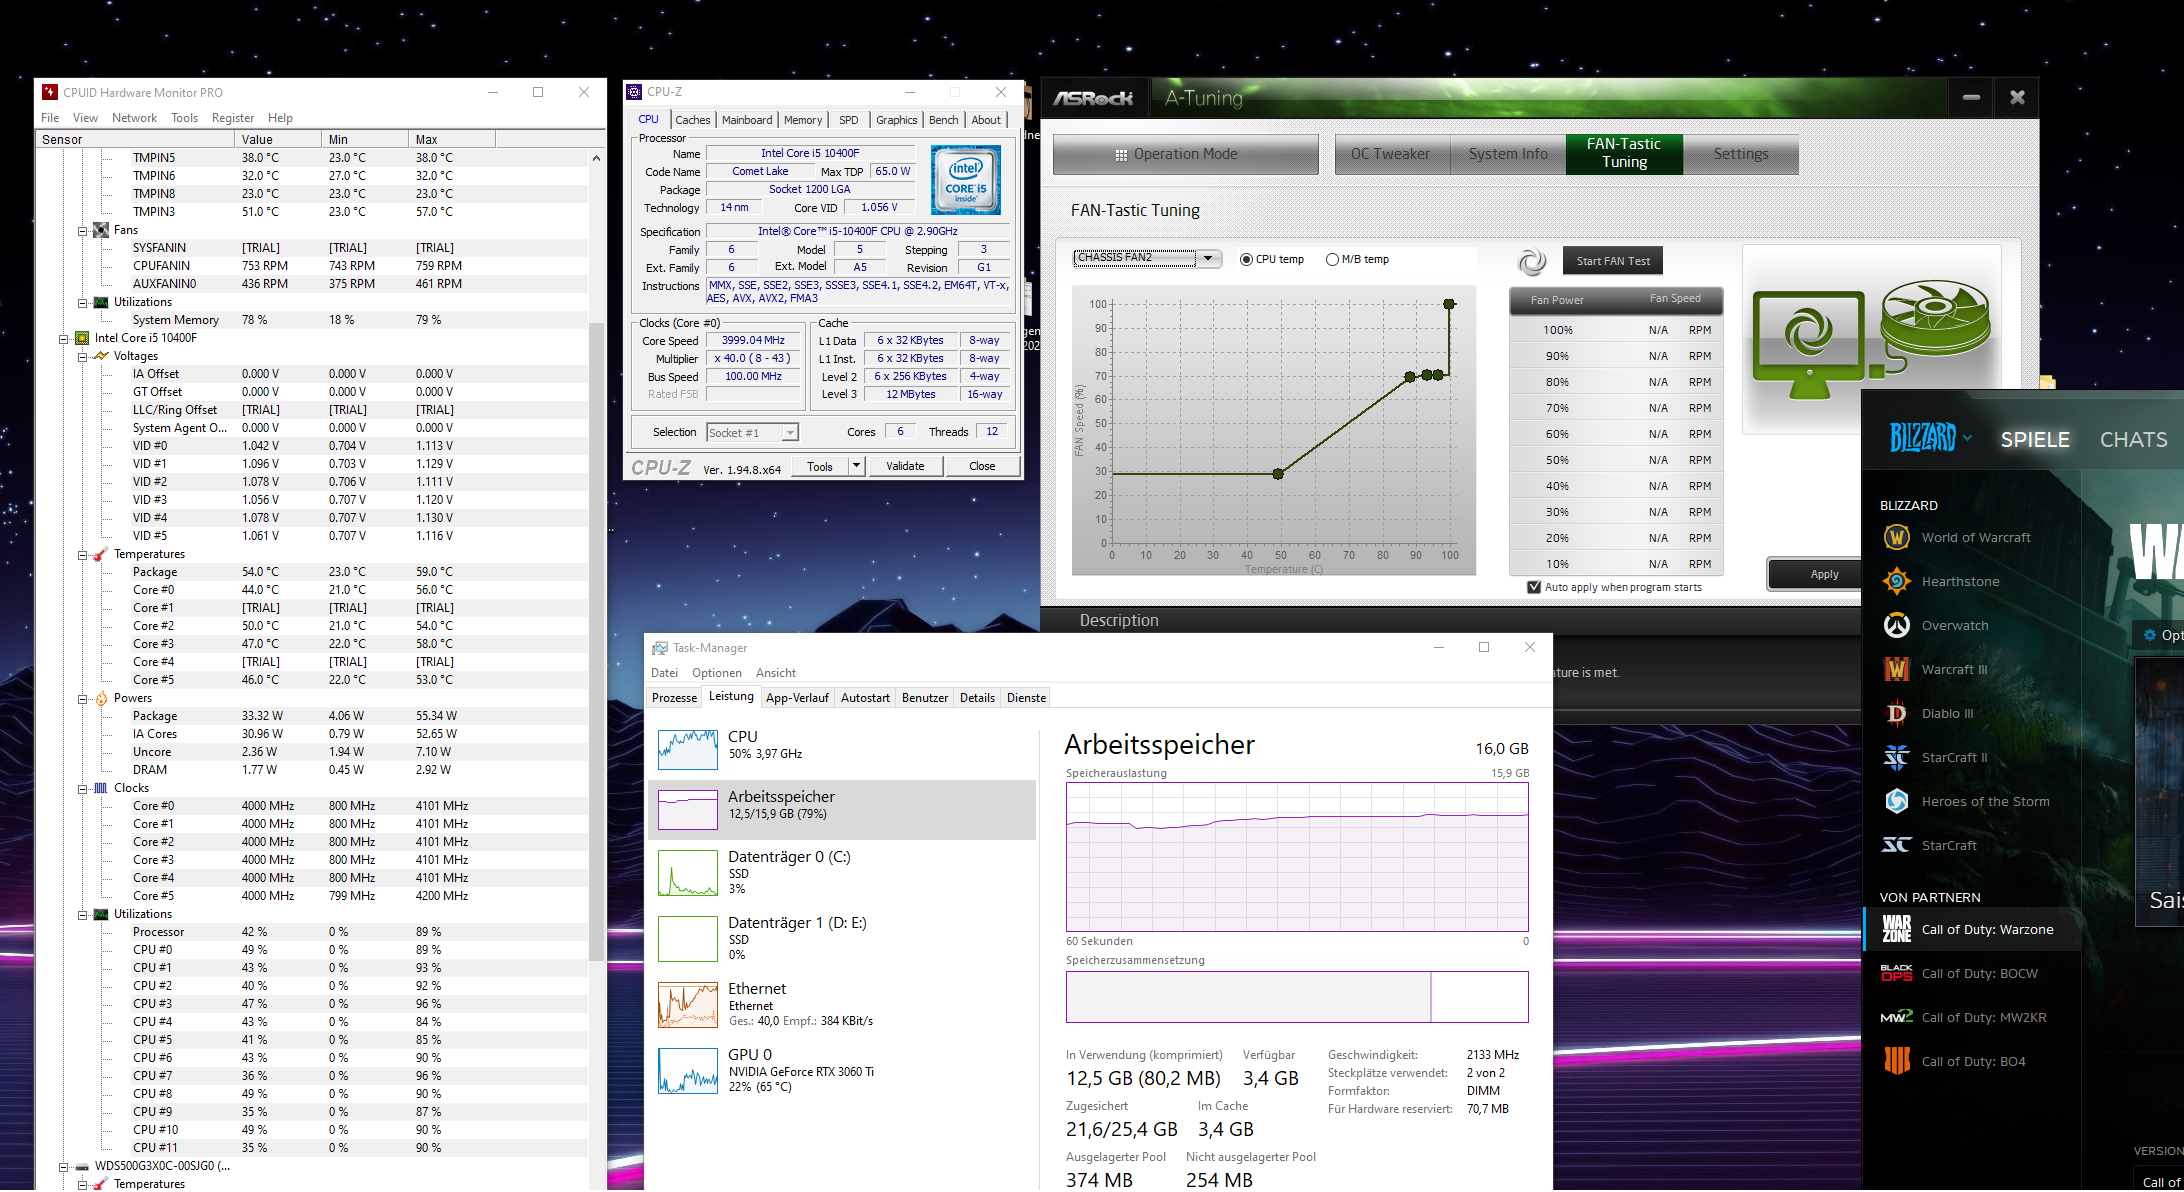Click the World of Warcraft game icon

coord(1896,538)
